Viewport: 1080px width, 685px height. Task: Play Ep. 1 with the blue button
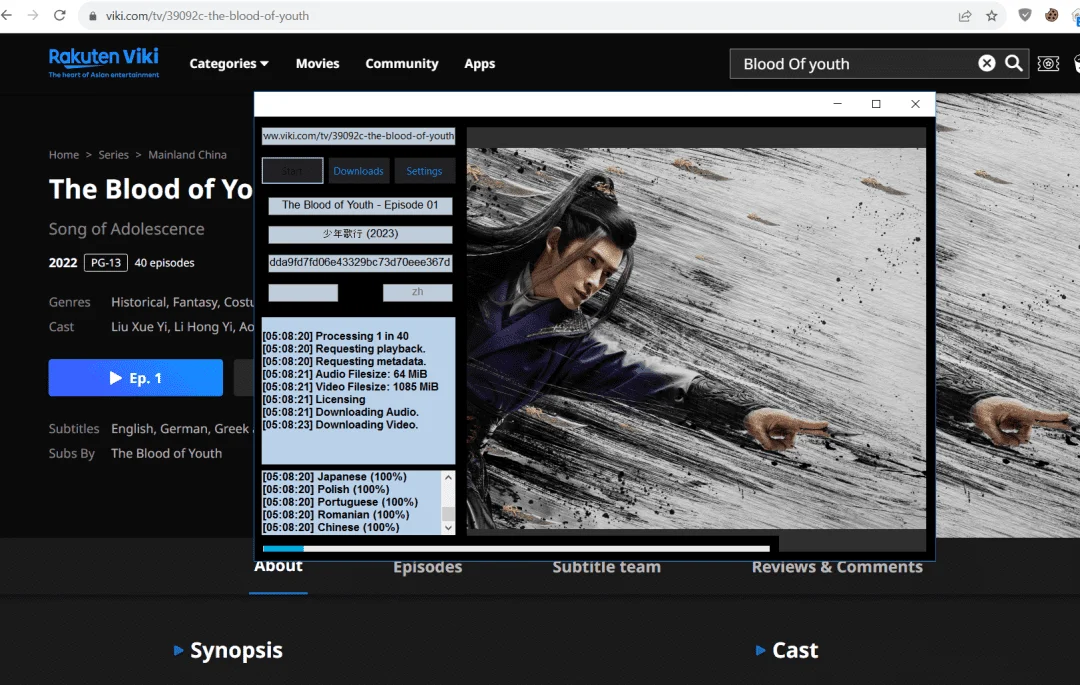[x=136, y=377]
